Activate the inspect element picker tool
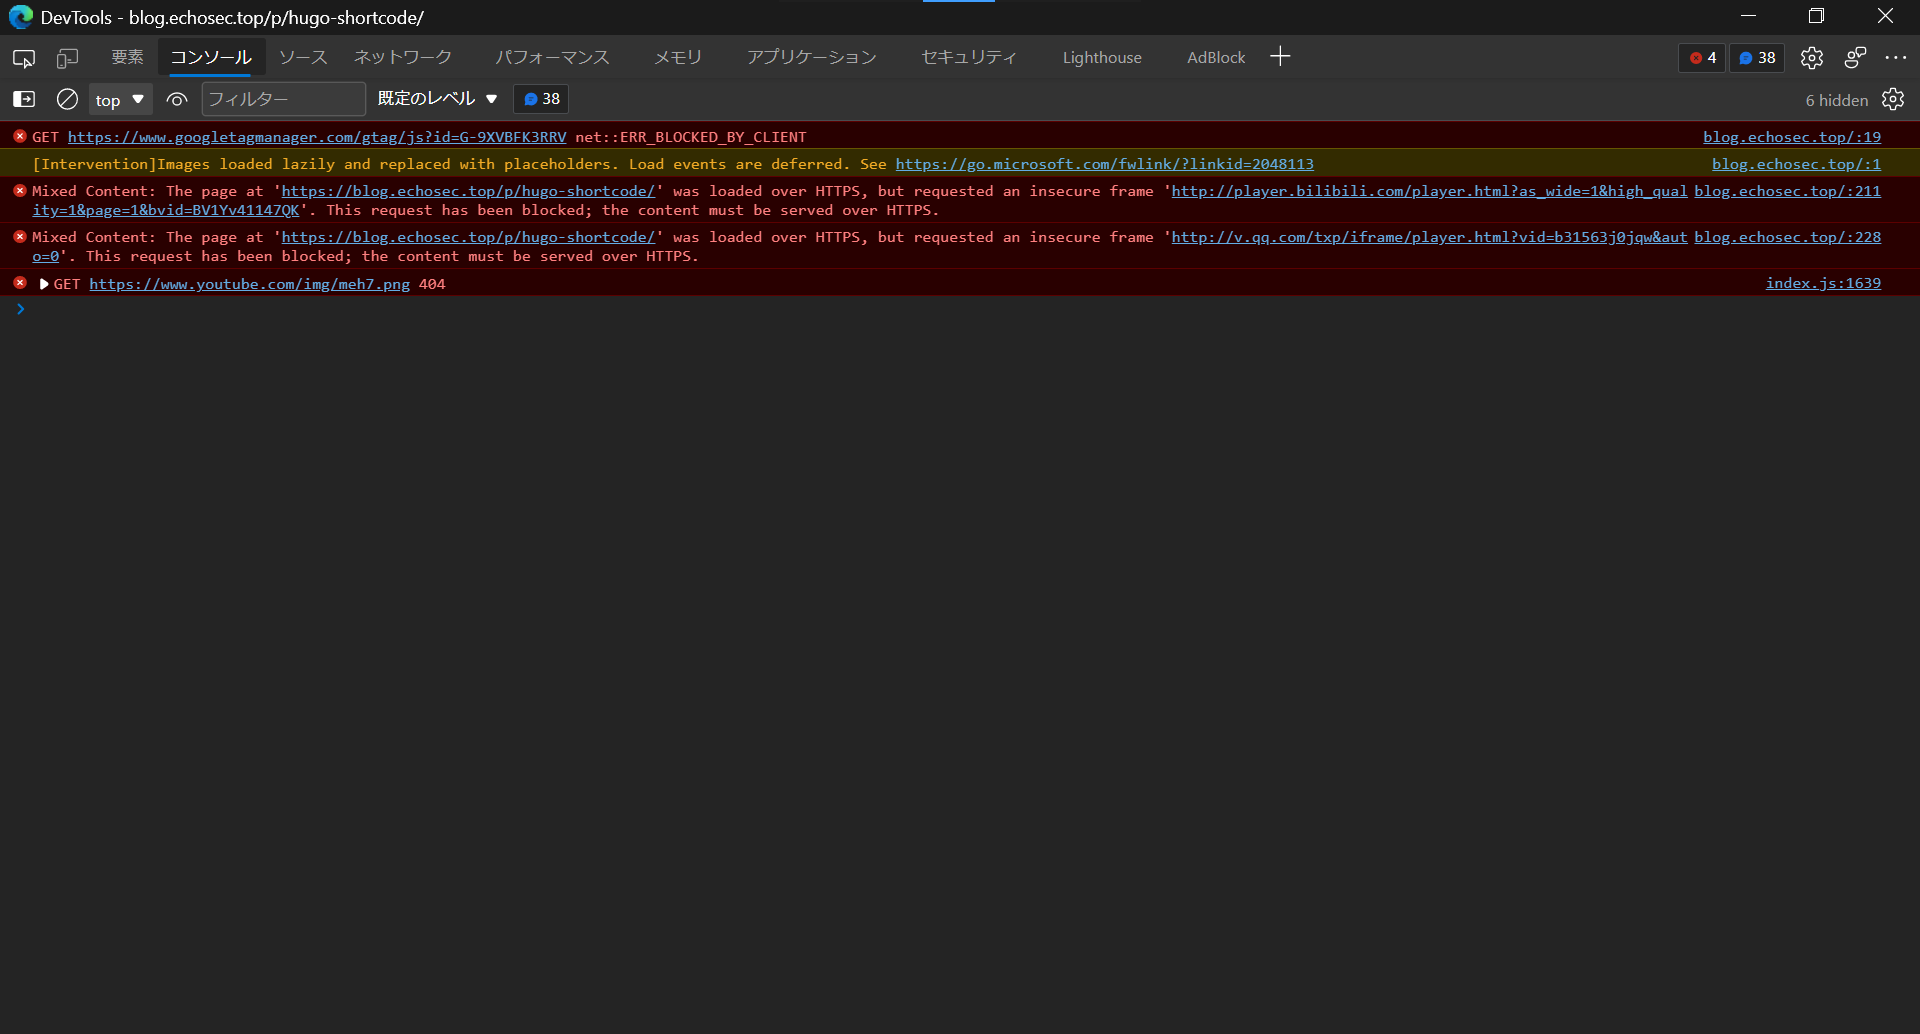 click(22, 58)
